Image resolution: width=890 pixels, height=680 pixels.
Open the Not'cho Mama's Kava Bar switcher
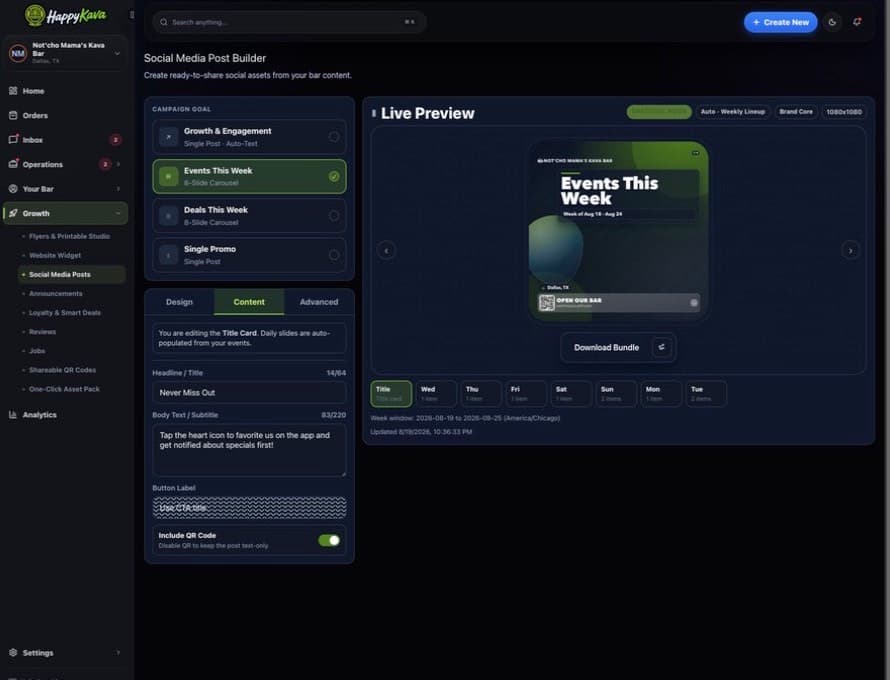[x=65, y=53]
